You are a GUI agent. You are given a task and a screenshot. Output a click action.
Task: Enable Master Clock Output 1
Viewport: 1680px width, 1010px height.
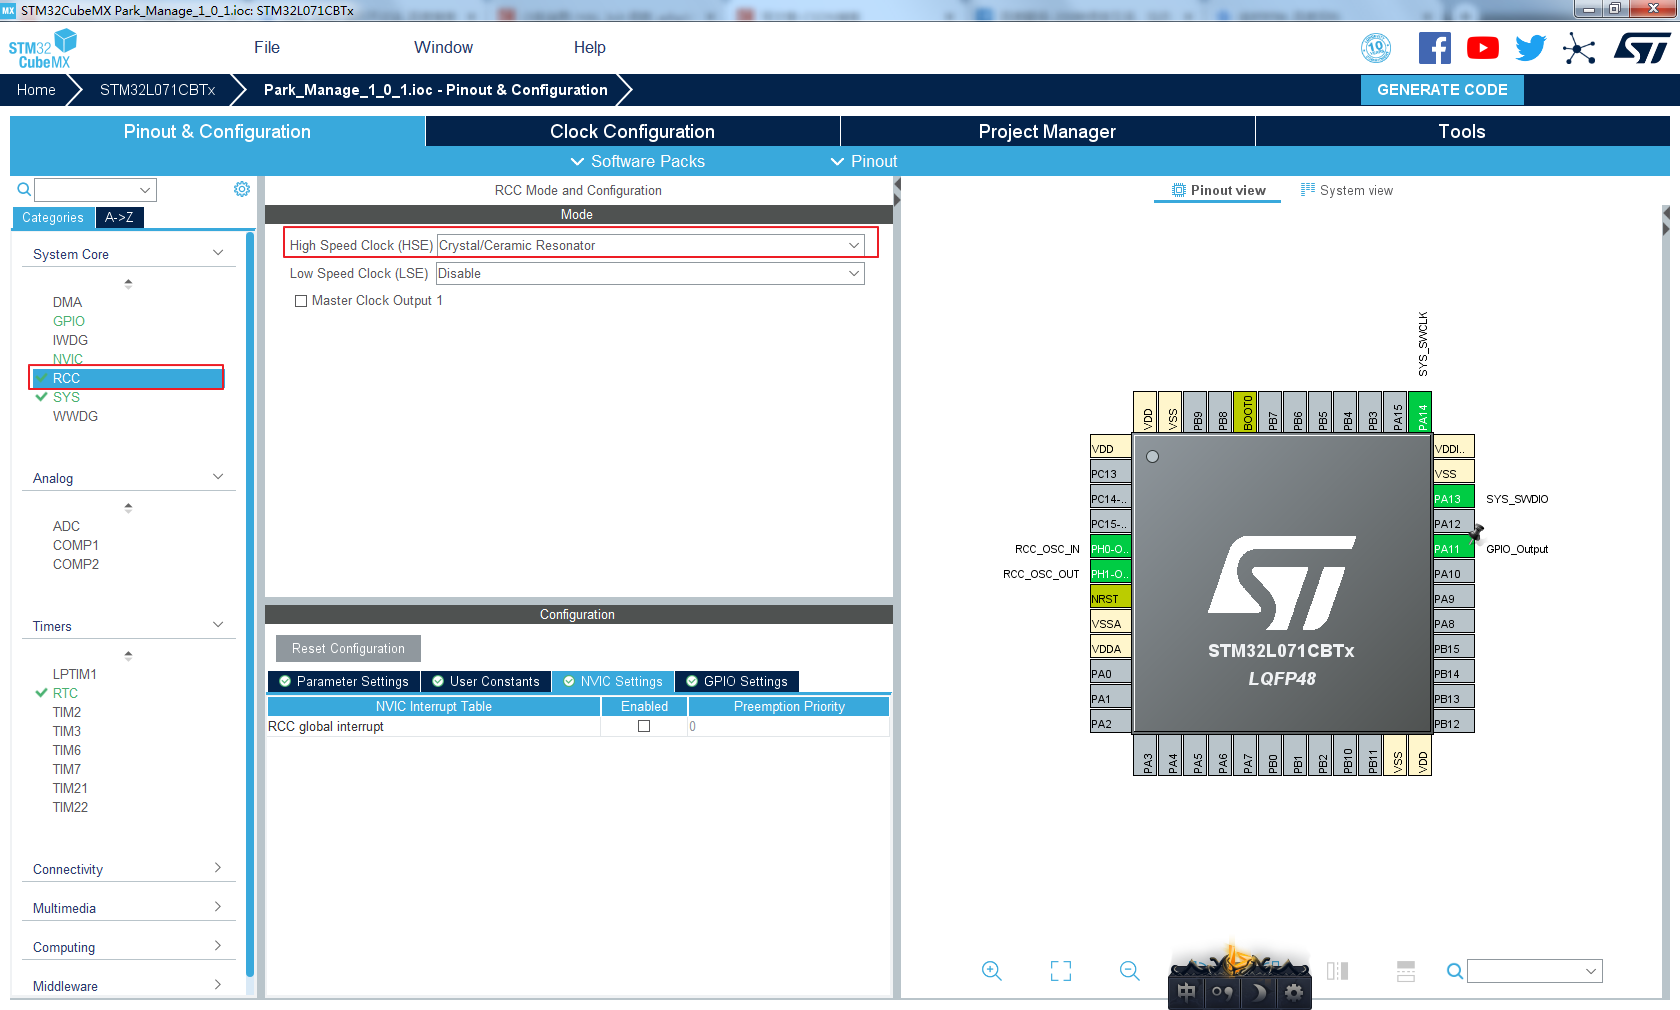(x=301, y=300)
